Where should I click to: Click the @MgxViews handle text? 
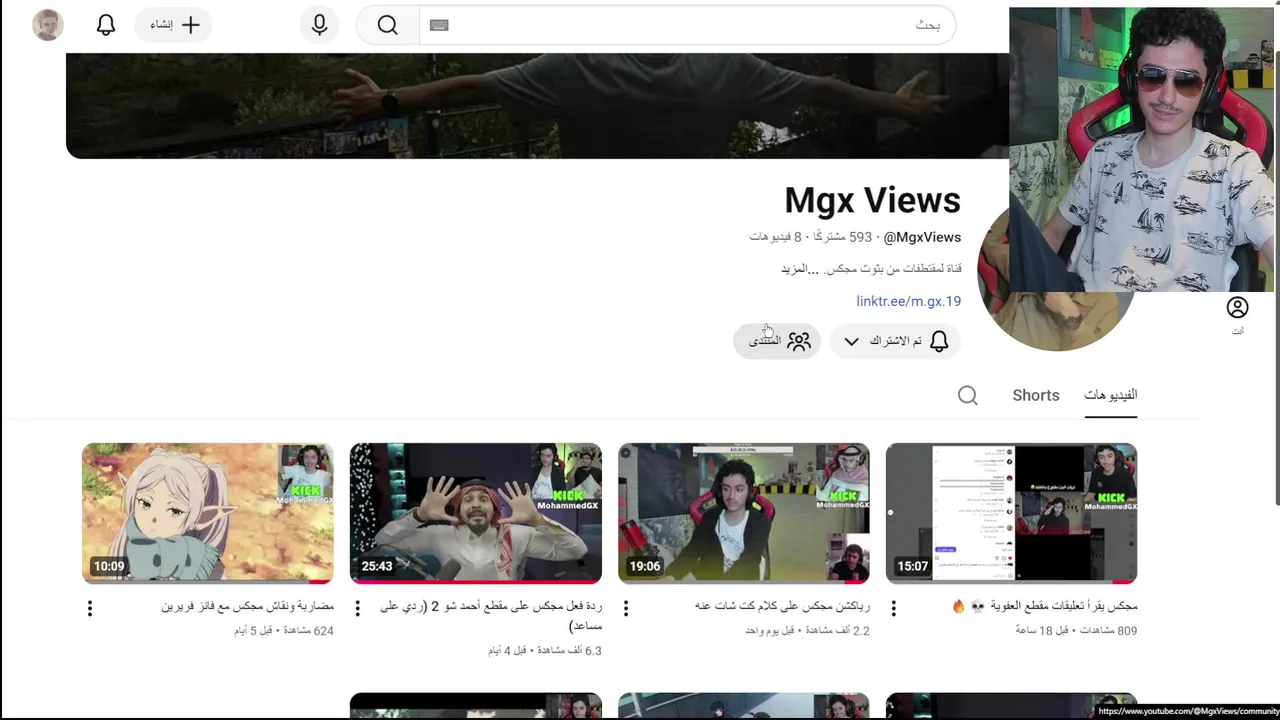point(922,237)
